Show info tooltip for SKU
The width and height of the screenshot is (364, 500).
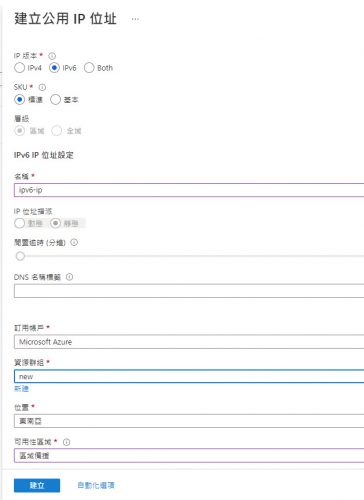coord(42,87)
